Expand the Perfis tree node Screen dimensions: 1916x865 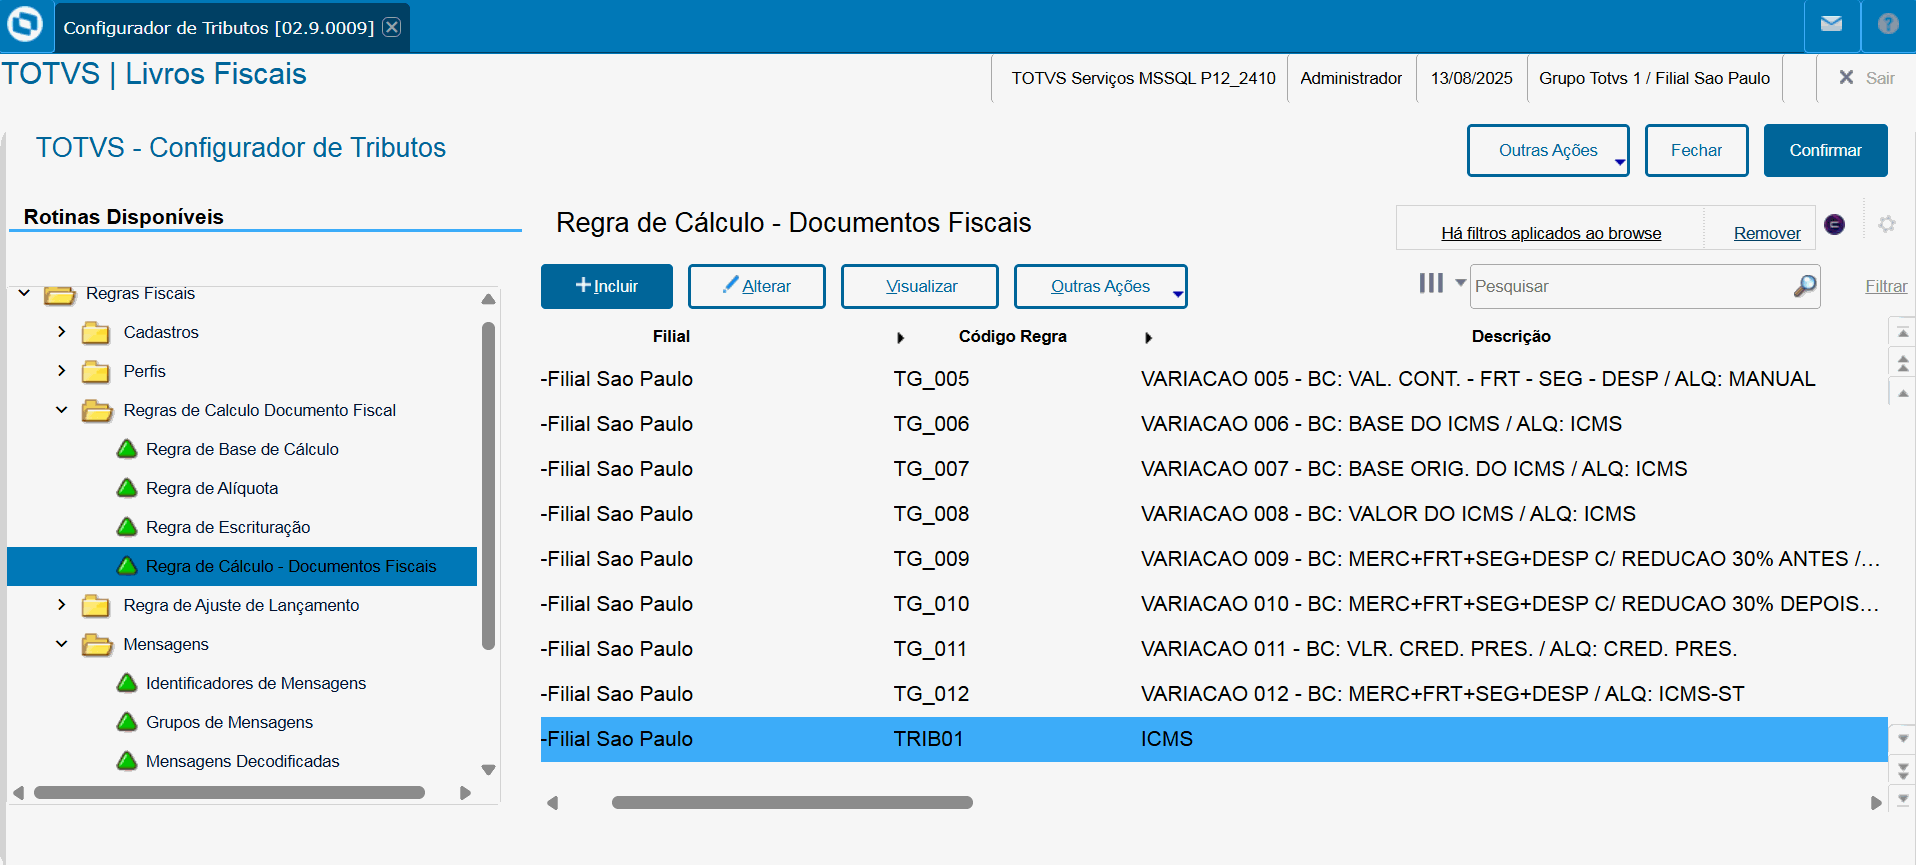pyautogui.click(x=62, y=371)
